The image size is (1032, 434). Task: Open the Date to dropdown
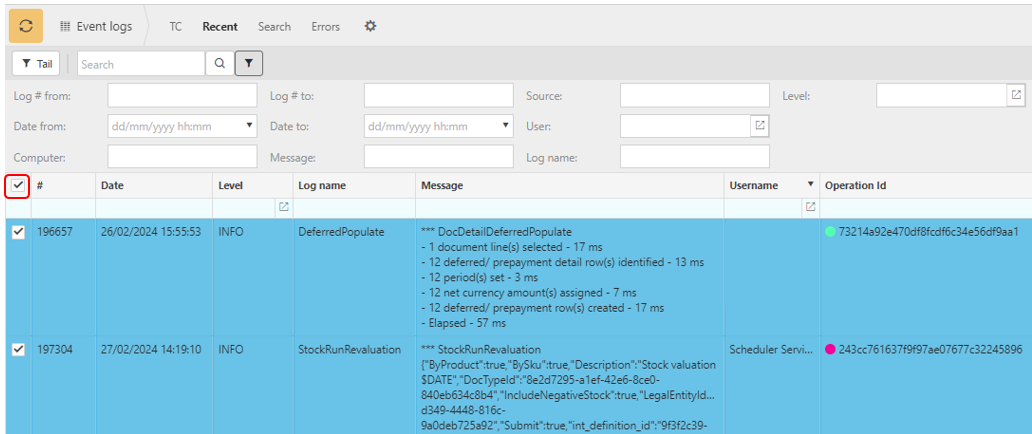(505, 127)
